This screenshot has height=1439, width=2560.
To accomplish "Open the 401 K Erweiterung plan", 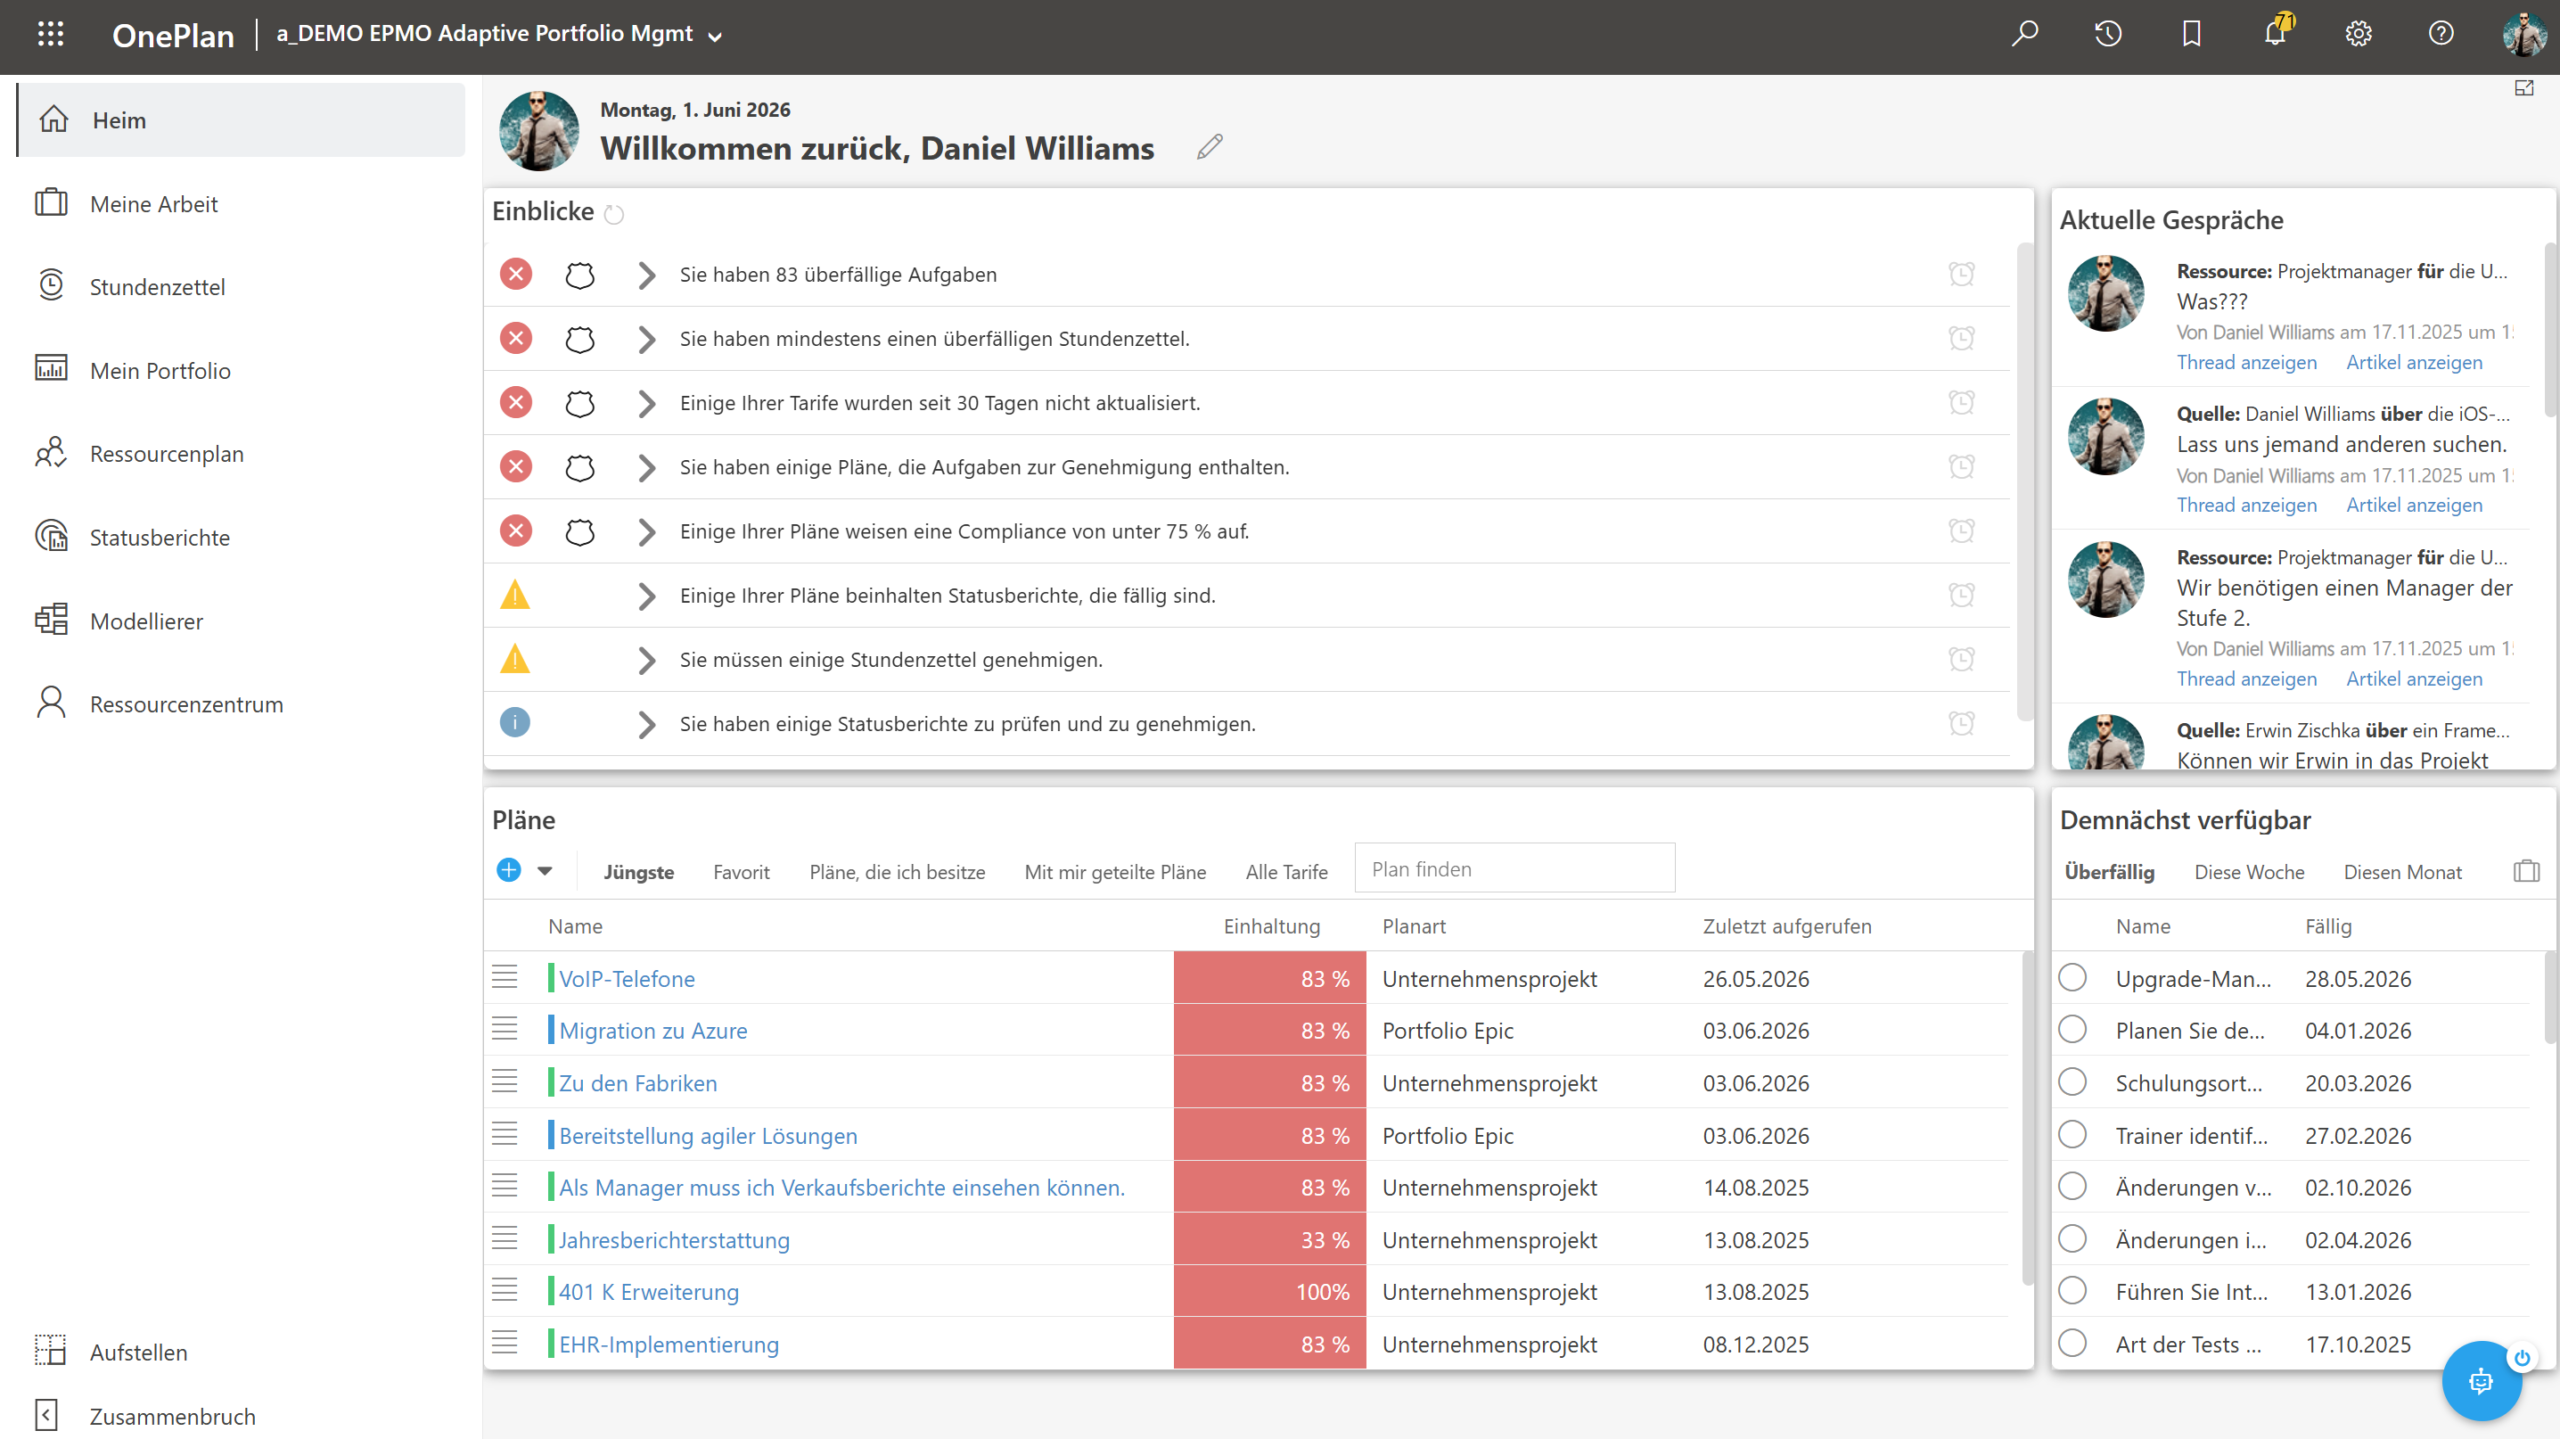I will click(649, 1291).
